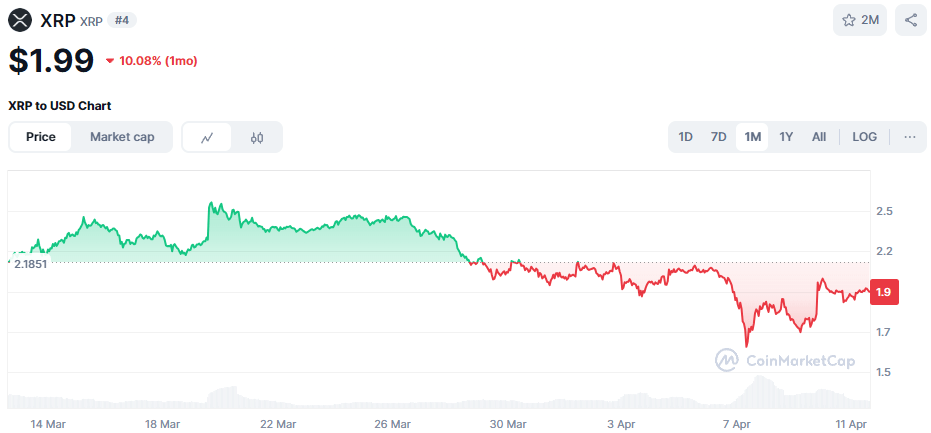Click the volume bars near 7 Apr
The height and width of the screenshot is (433, 931).
click(760, 392)
